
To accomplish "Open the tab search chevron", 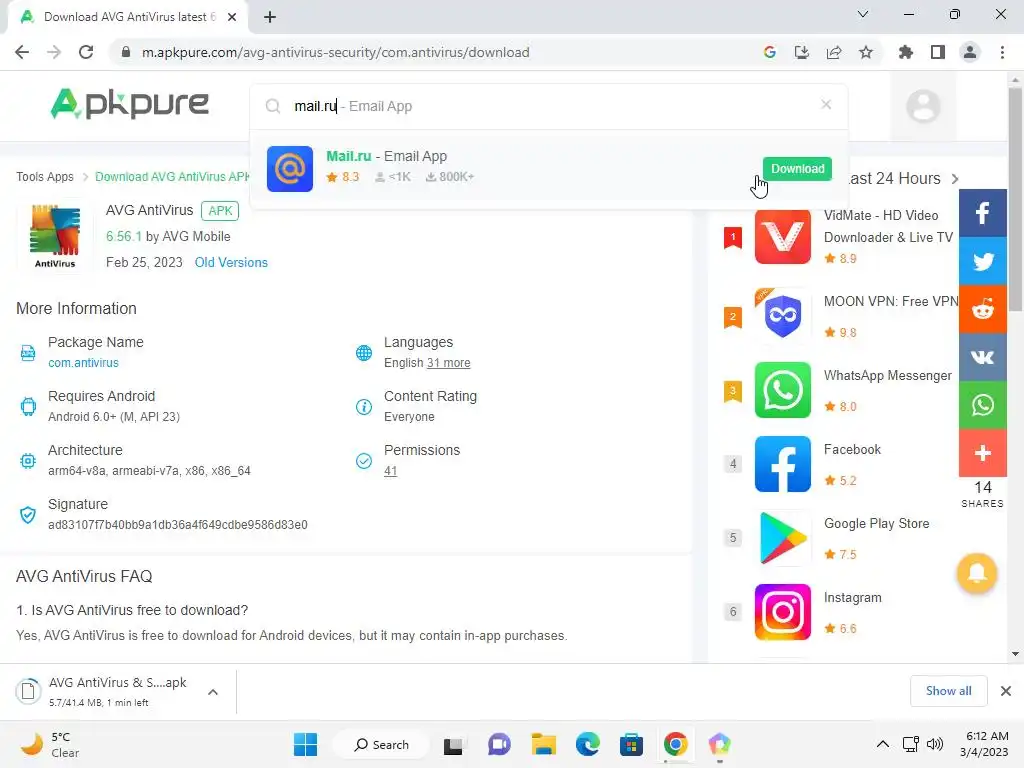I will pyautogui.click(x=863, y=14).
